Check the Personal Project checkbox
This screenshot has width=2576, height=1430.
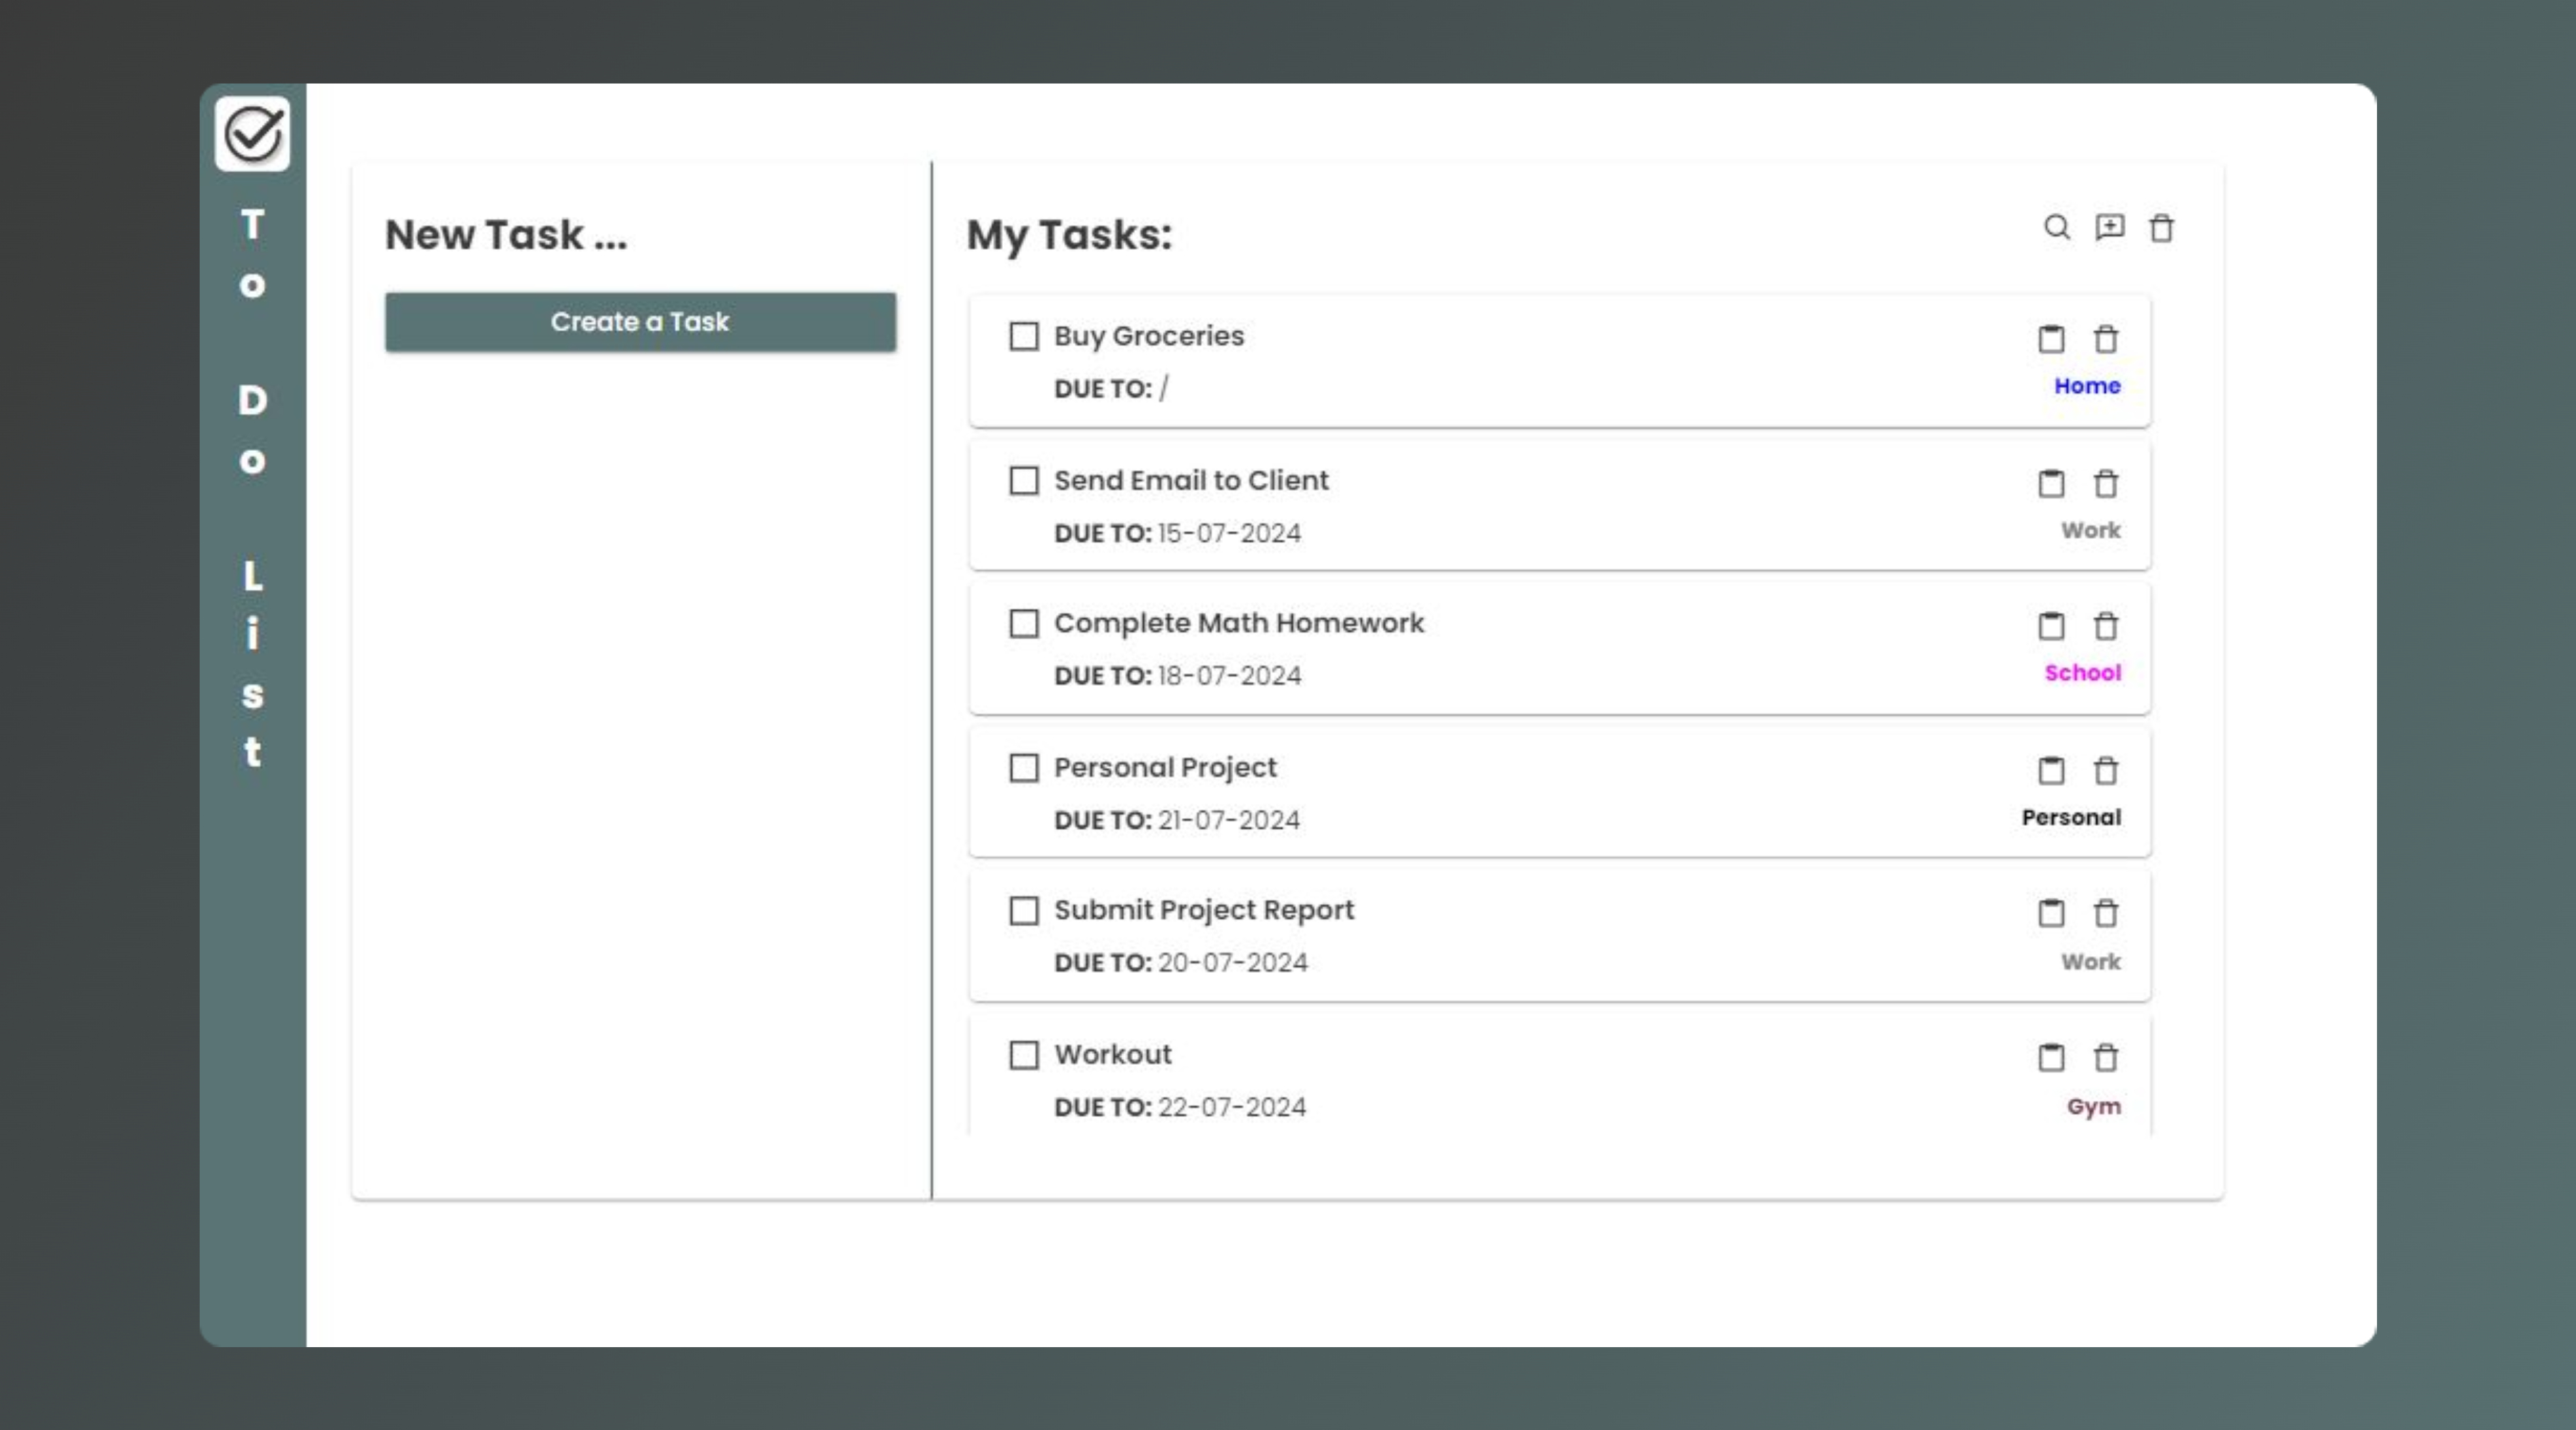[x=1023, y=768]
